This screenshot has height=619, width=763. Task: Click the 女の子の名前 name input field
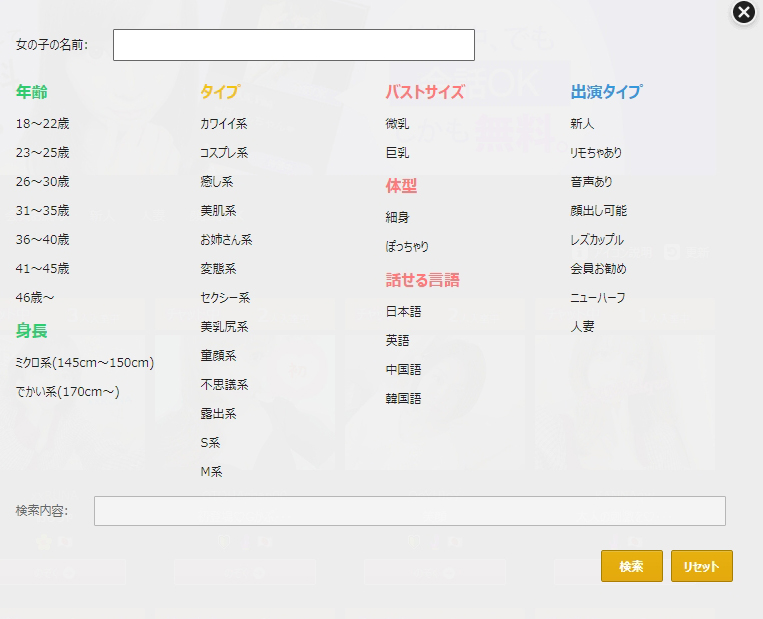(x=293, y=45)
